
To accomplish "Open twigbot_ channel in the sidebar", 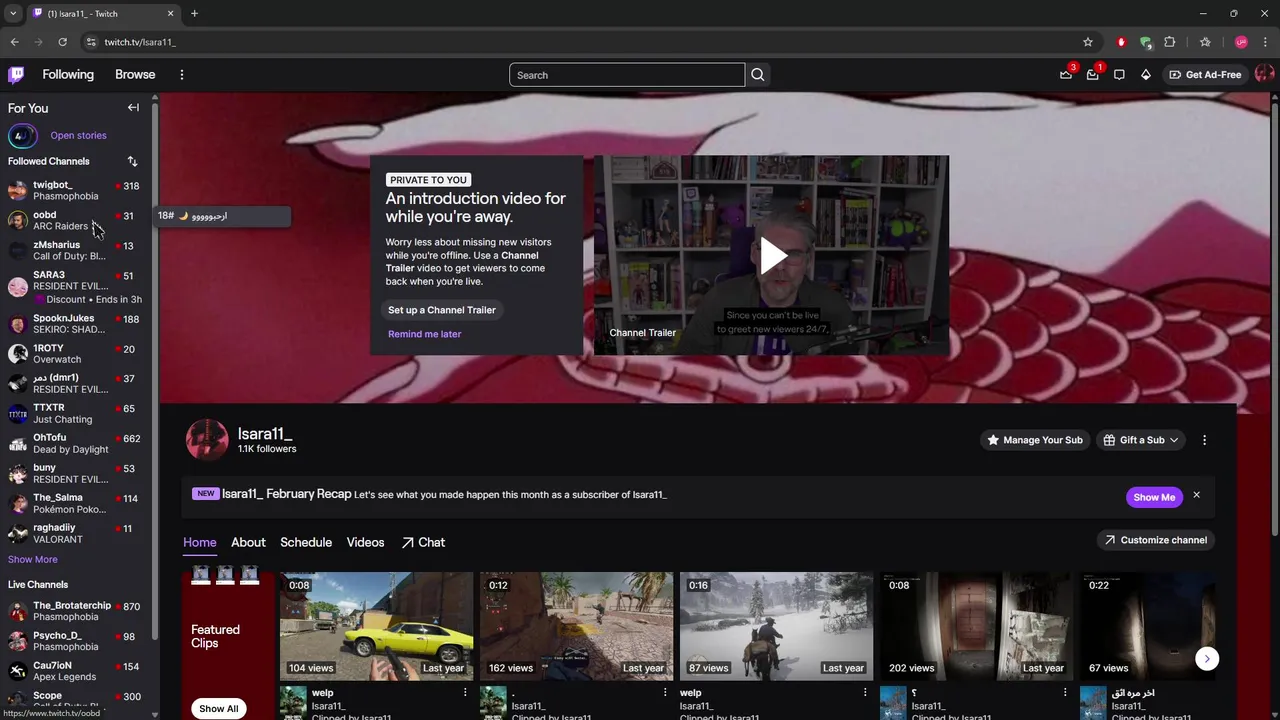I will 75,190.
